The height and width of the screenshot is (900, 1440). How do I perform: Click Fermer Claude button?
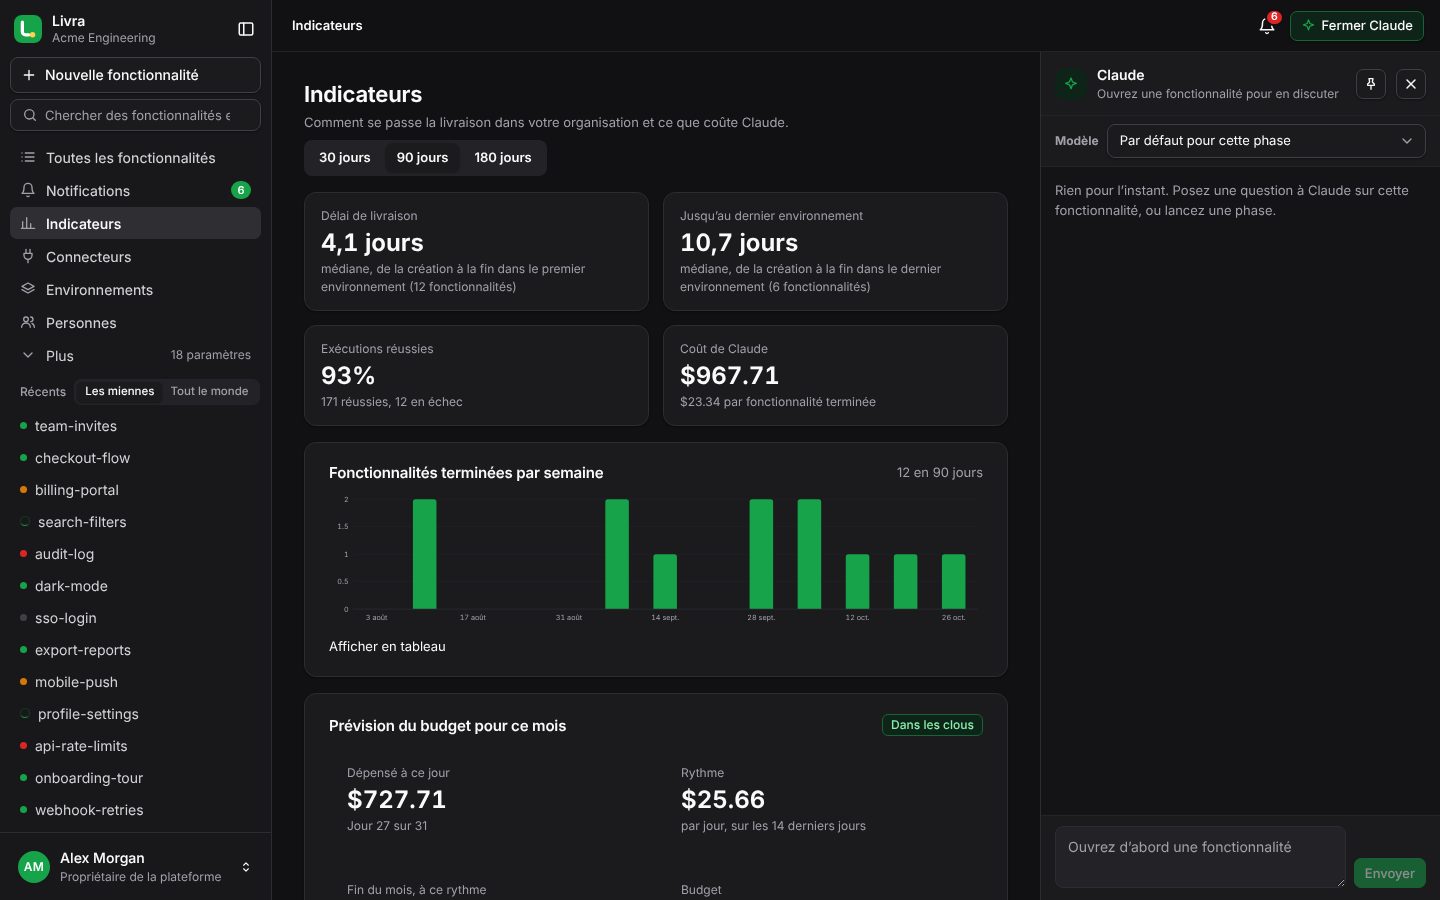(x=1357, y=26)
